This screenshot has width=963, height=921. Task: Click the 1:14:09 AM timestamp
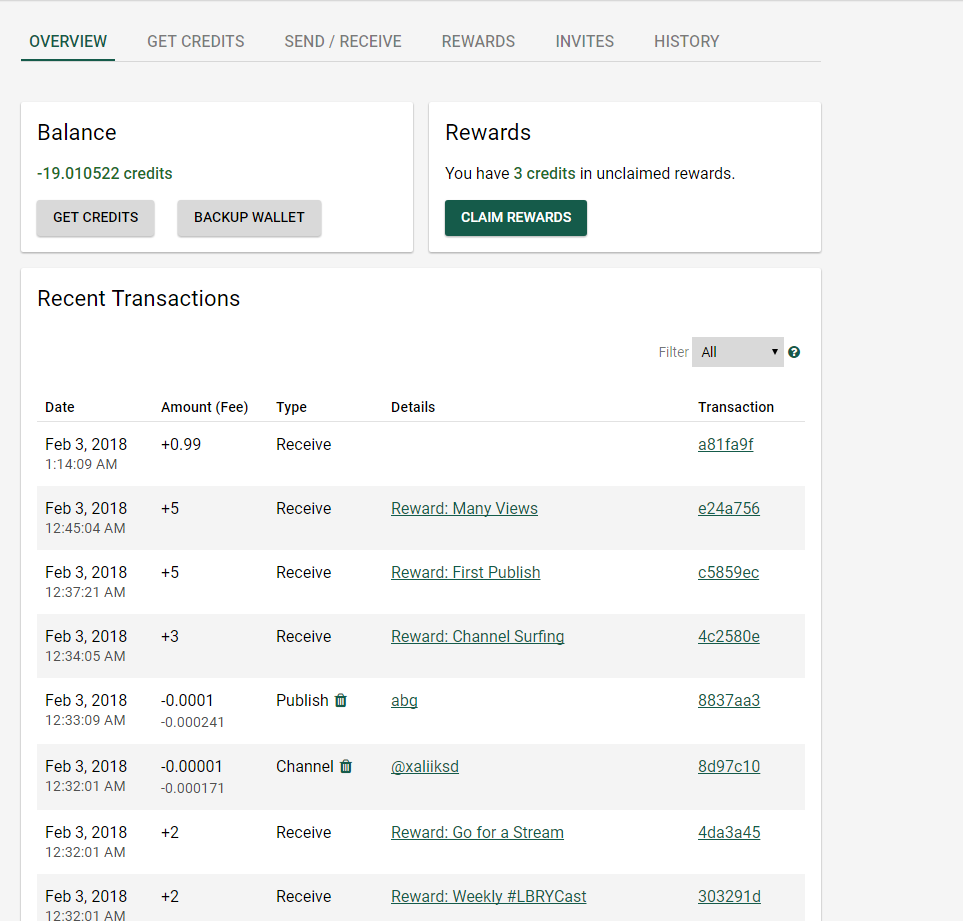81,464
